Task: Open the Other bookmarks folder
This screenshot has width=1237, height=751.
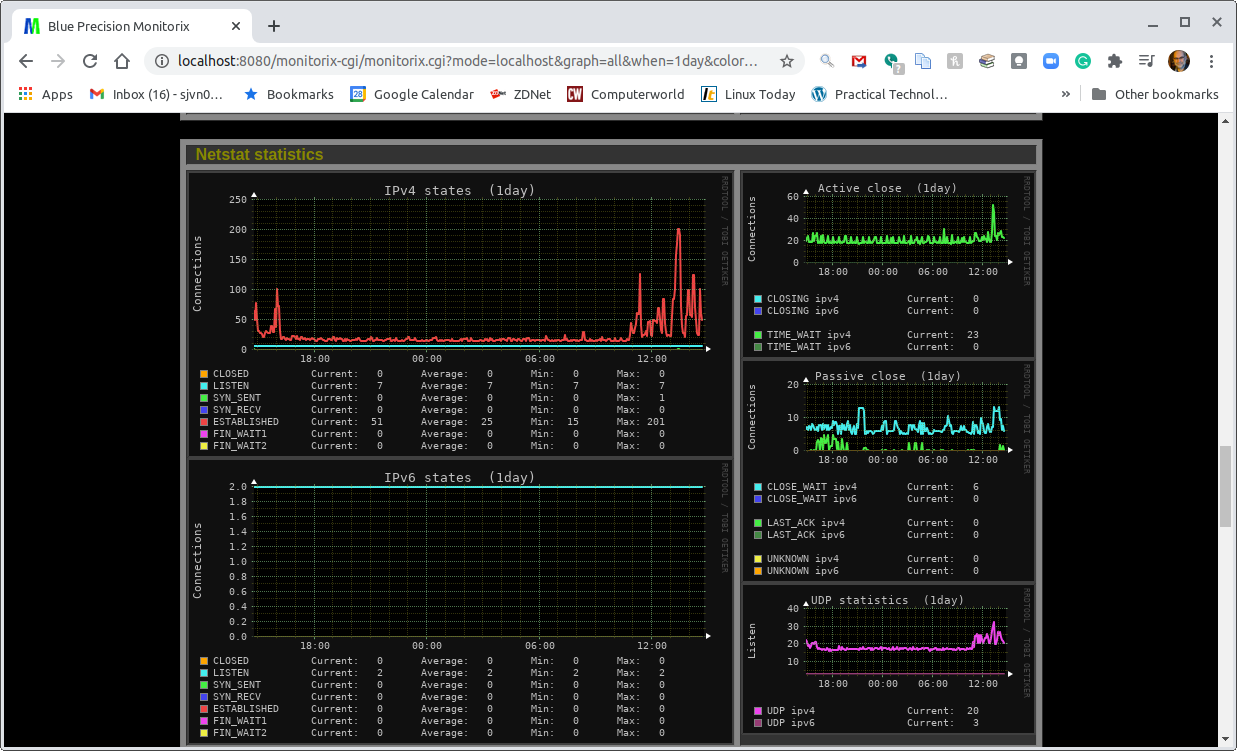Action: tap(1155, 94)
